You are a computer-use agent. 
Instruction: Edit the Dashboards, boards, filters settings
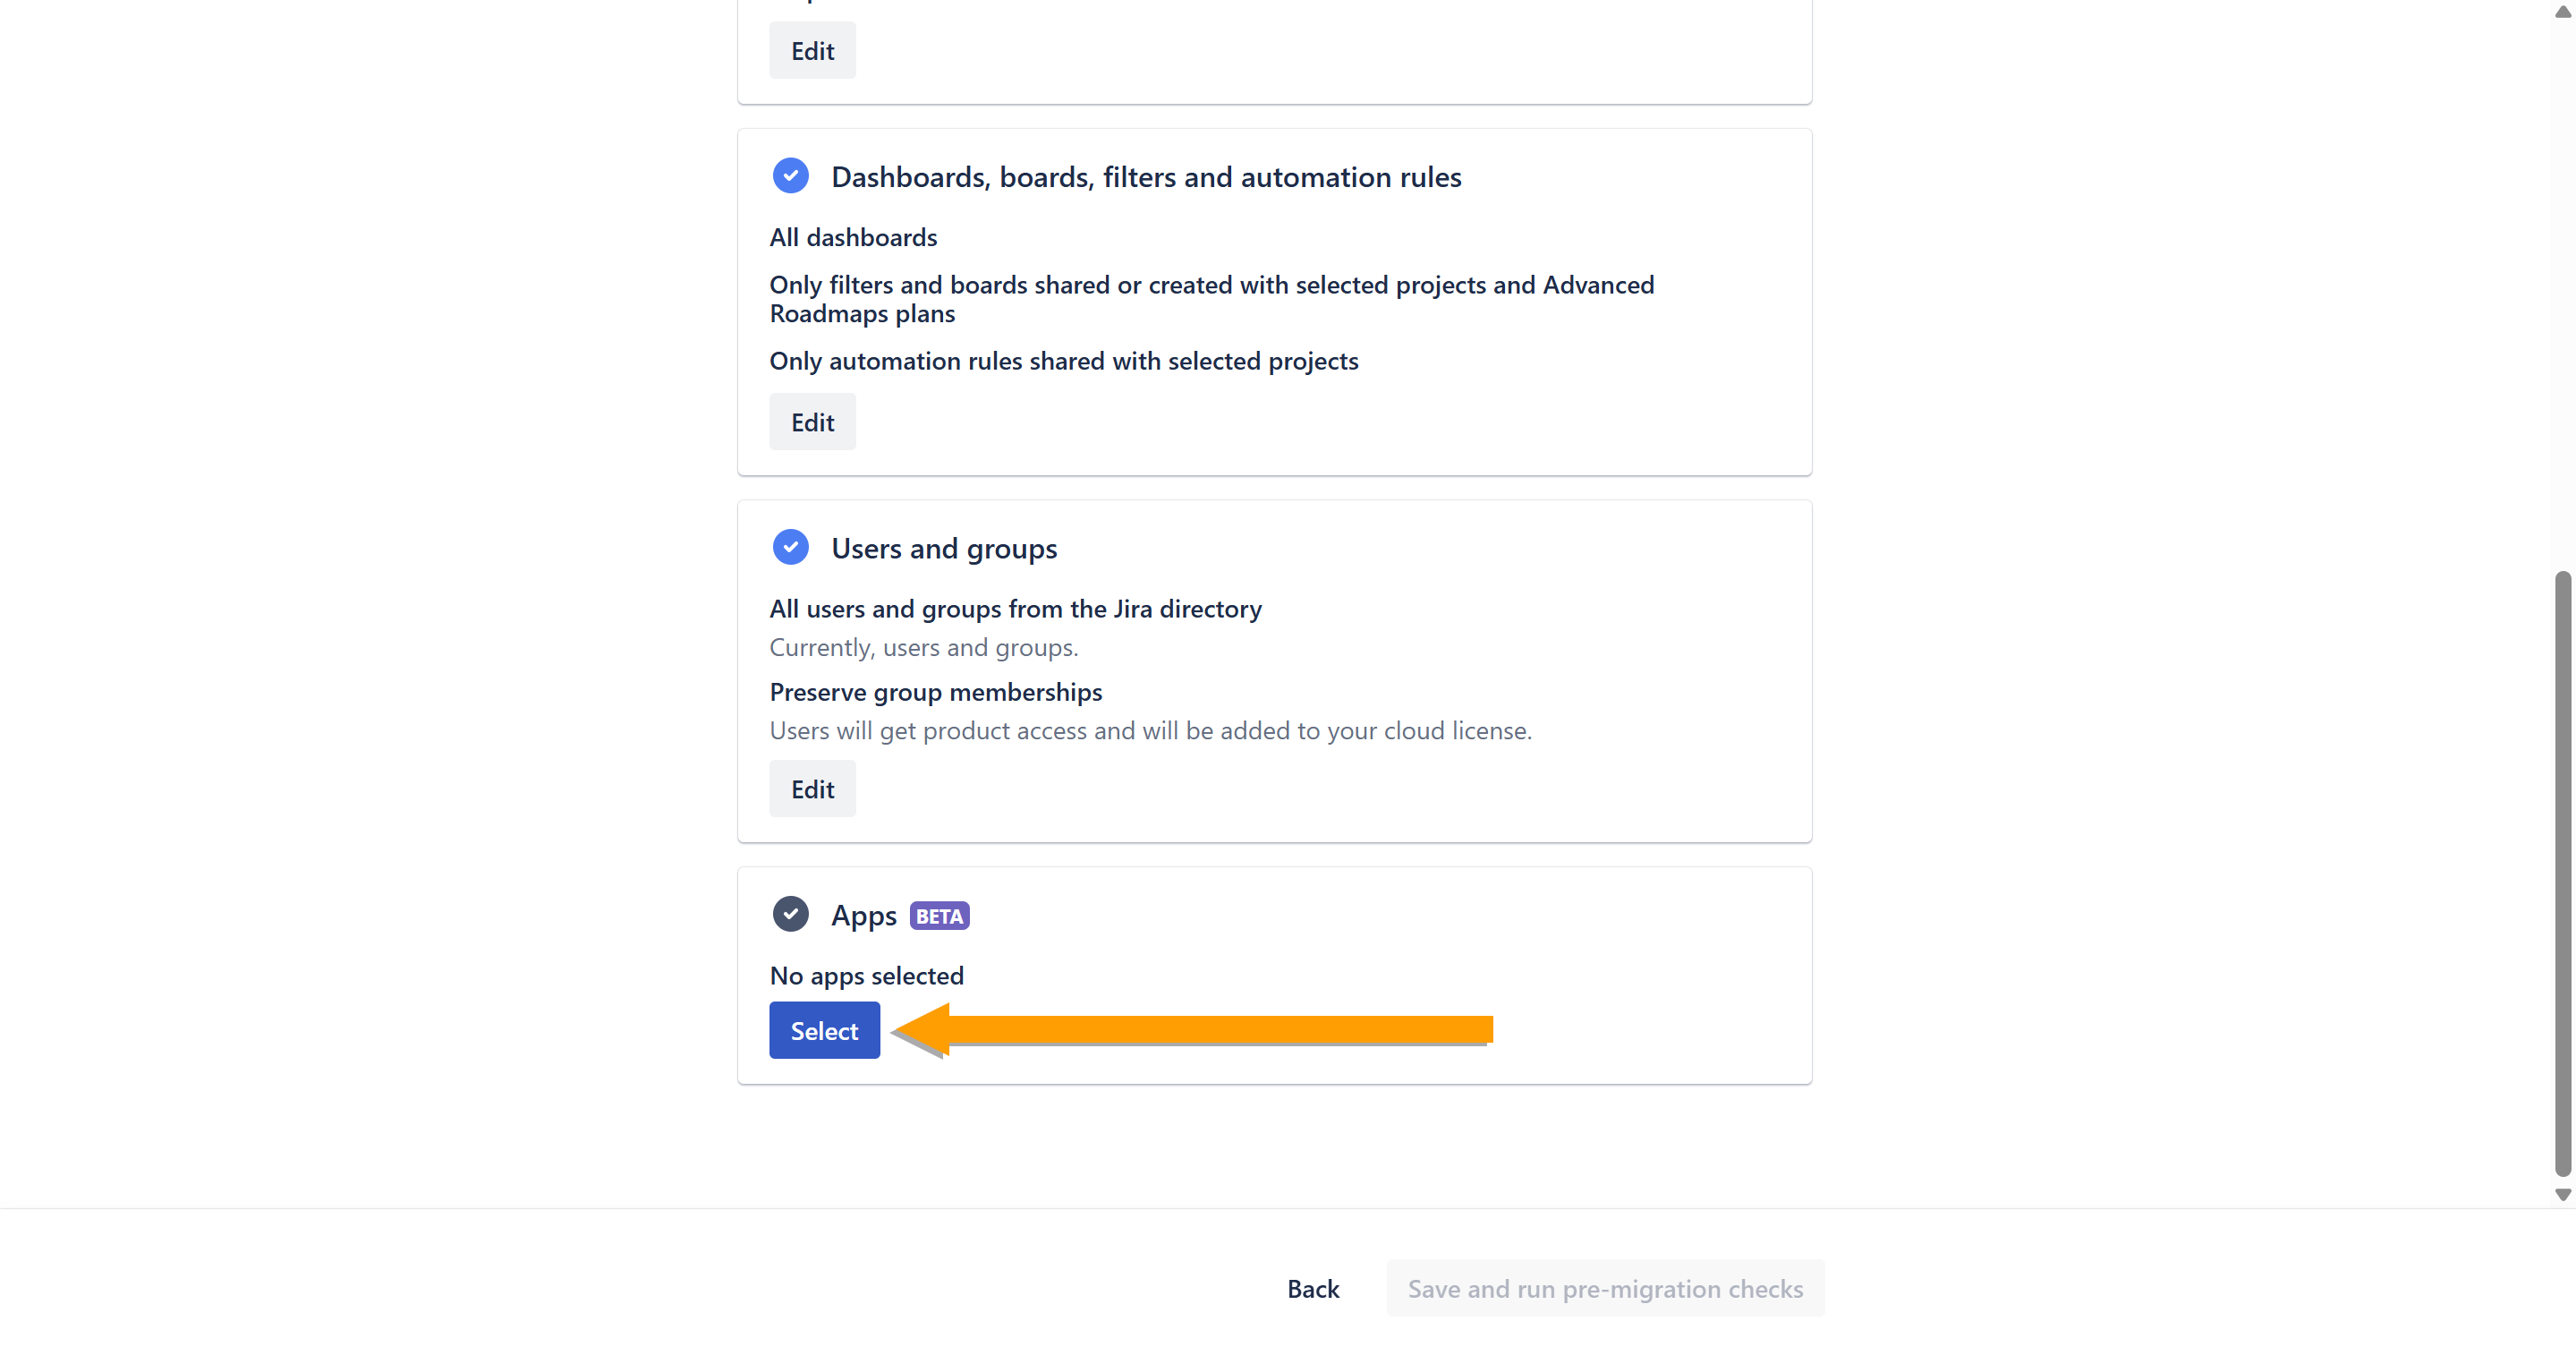click(x=812, y=422)
